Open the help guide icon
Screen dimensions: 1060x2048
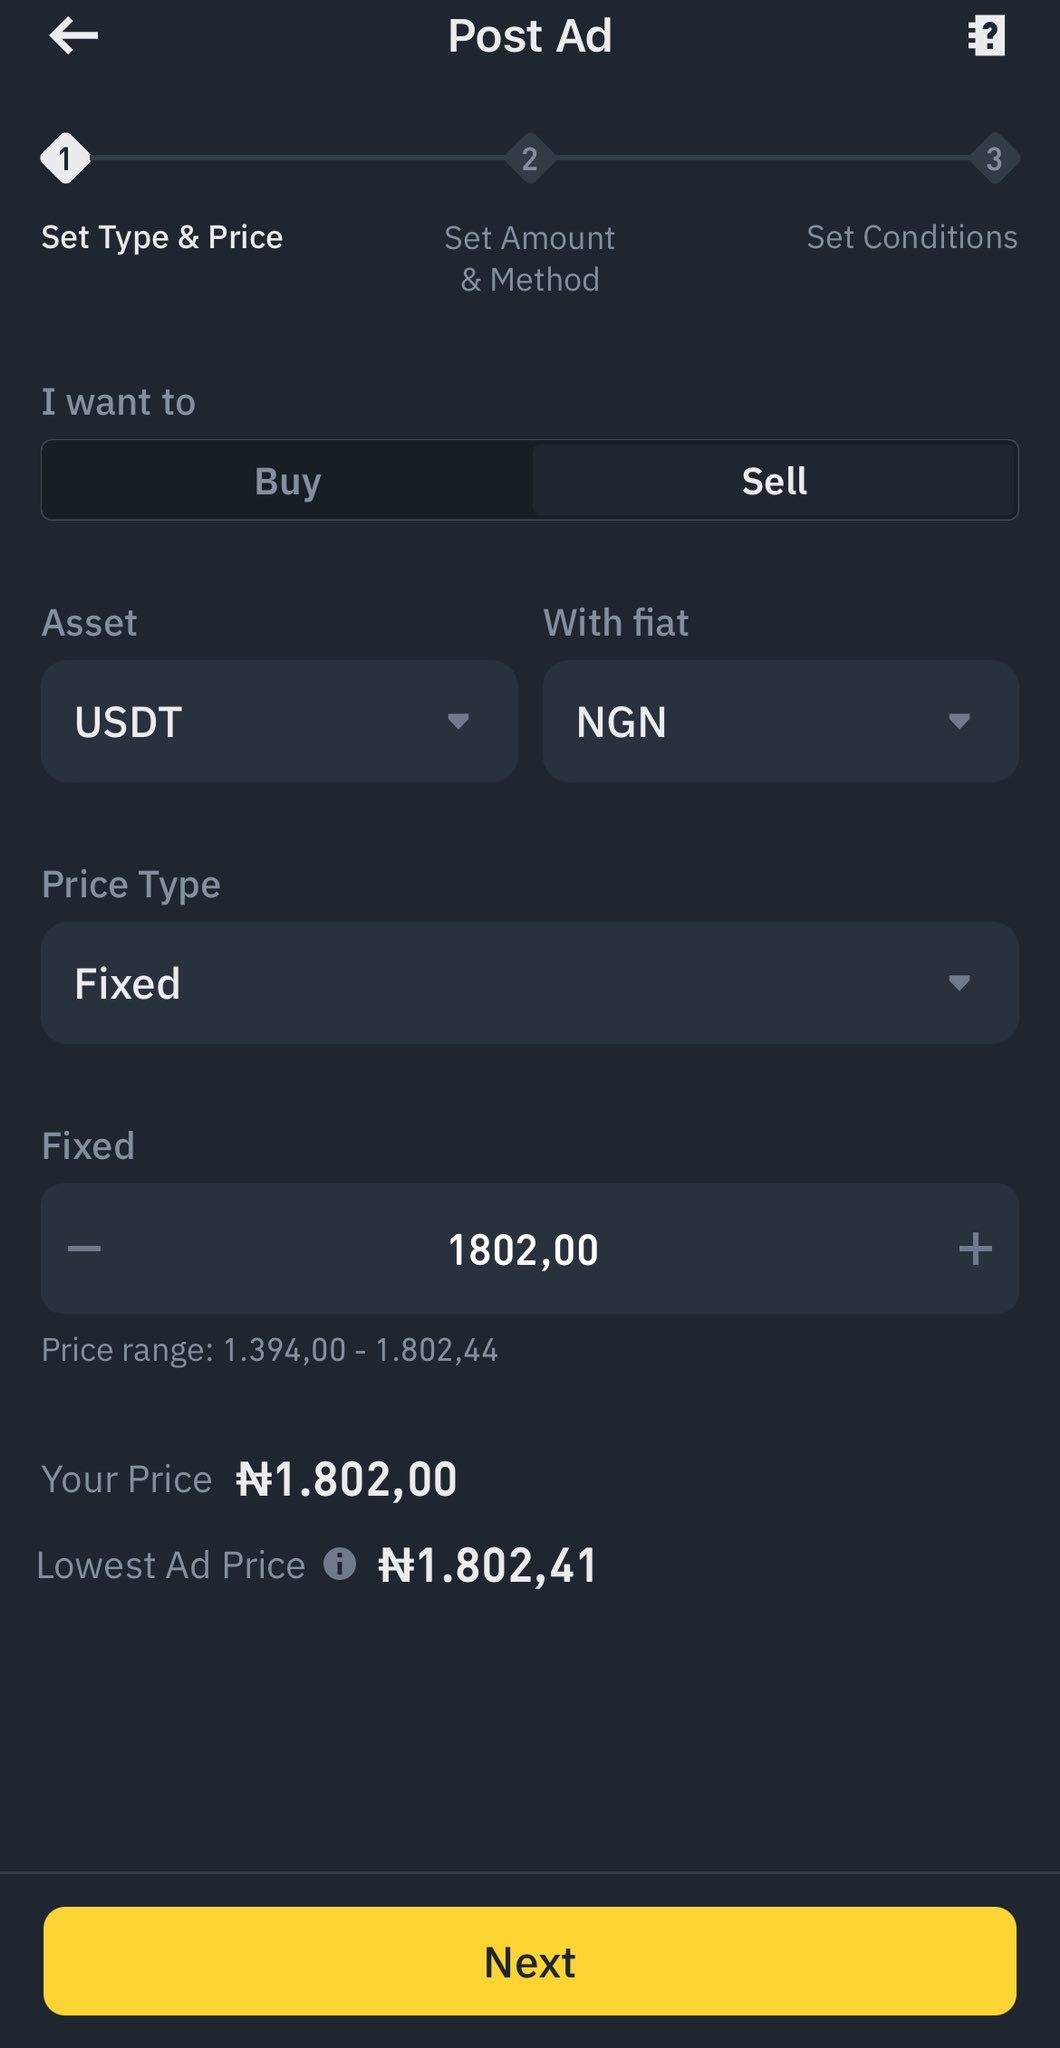pyautogui.click(x=986, y=37)
